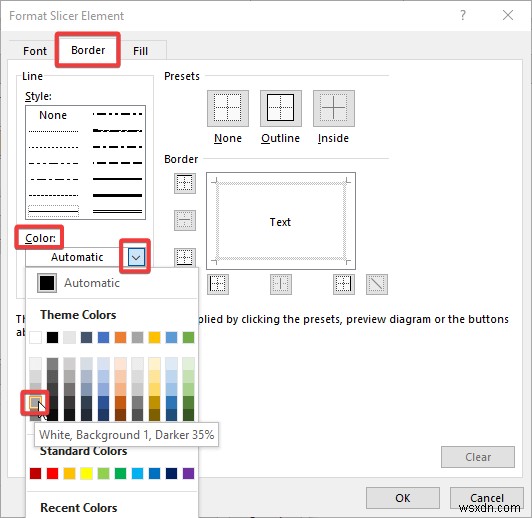Toggle the inside vertical border button
Viewport: 532px width, 518px height.
pyautogui.click(x=281, y=284)
